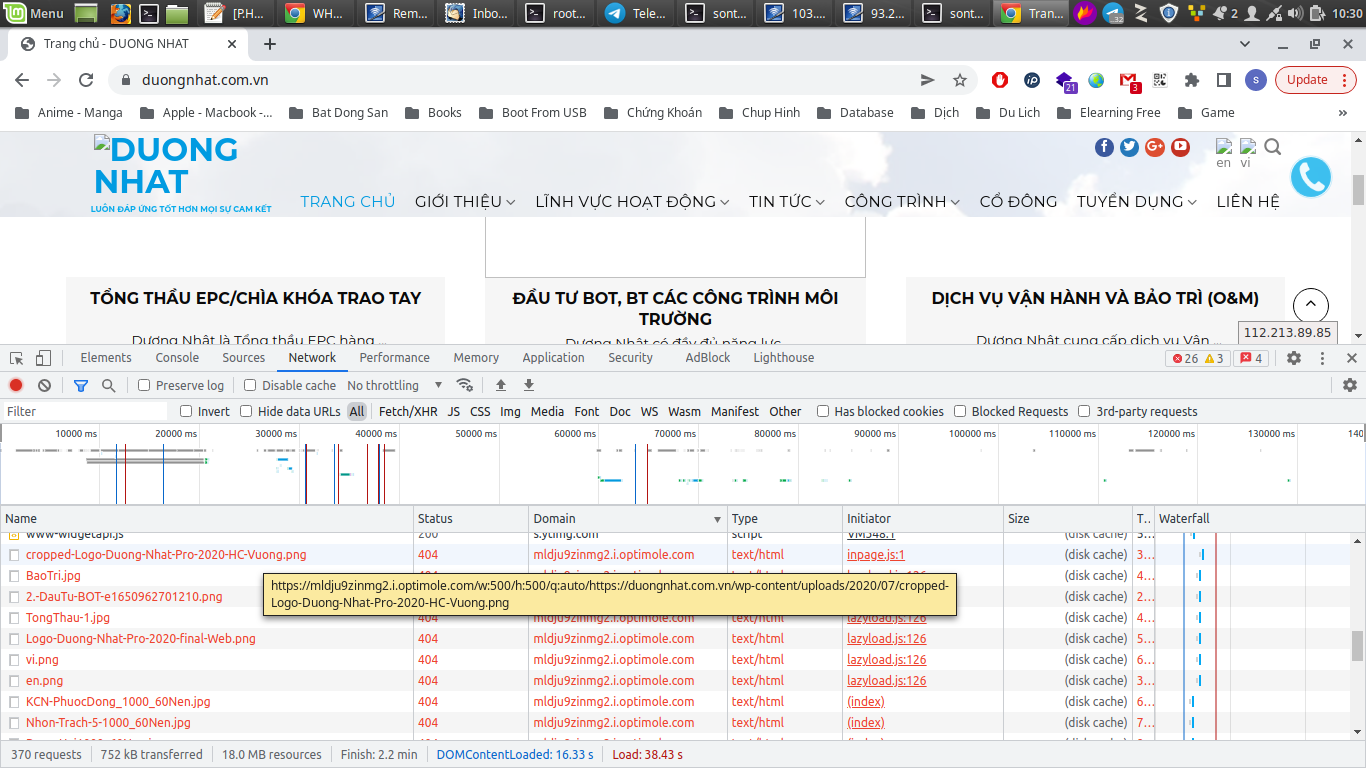Open DevTools main settings gear
This screenshot has height=768, width=1366.
pos(1294,358)
